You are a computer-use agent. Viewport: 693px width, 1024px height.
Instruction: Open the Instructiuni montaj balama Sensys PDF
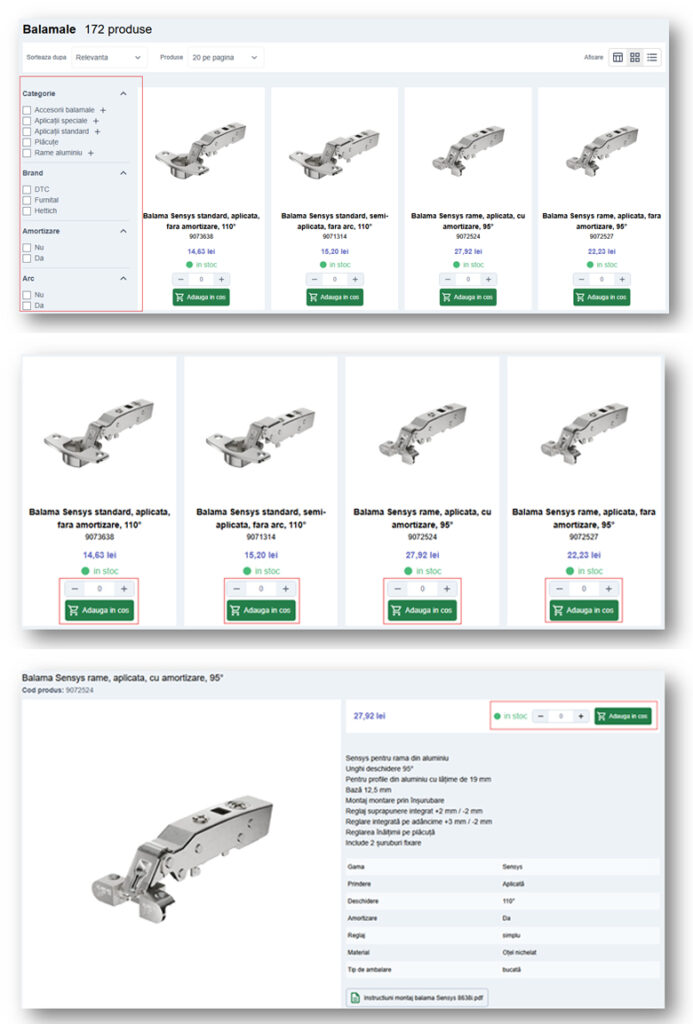(417, 998)
